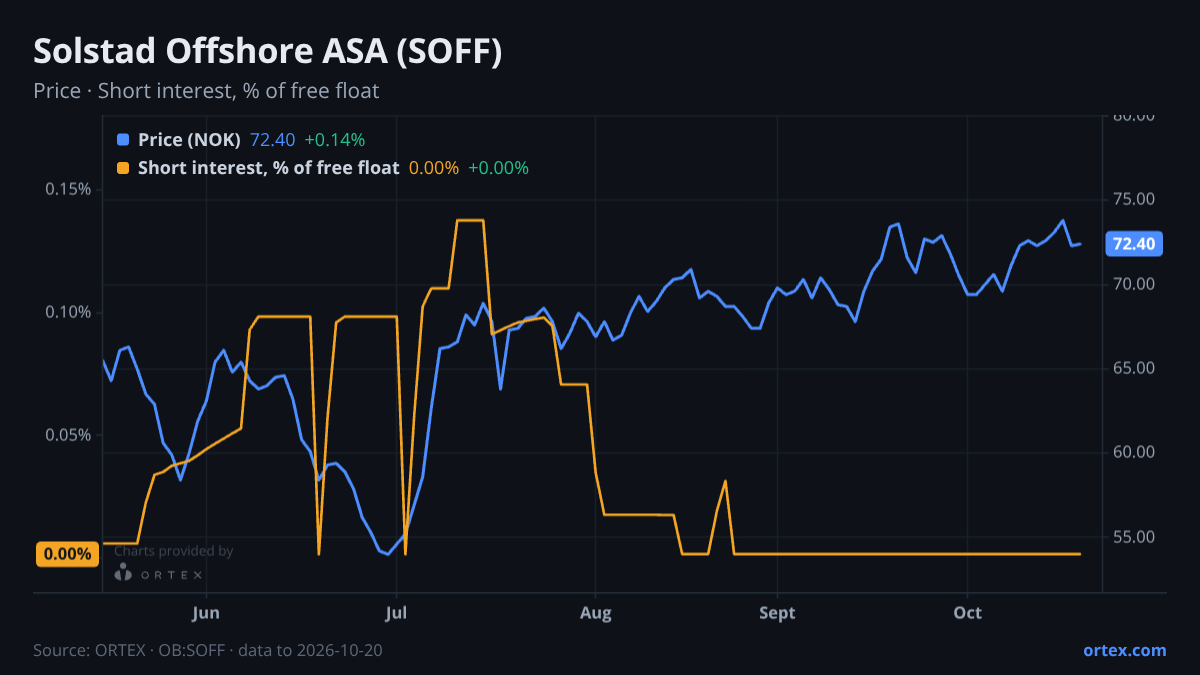Click the Jun x-axis label
Viewport: 1200px width, 675px height.
click(x=205, y=612)
